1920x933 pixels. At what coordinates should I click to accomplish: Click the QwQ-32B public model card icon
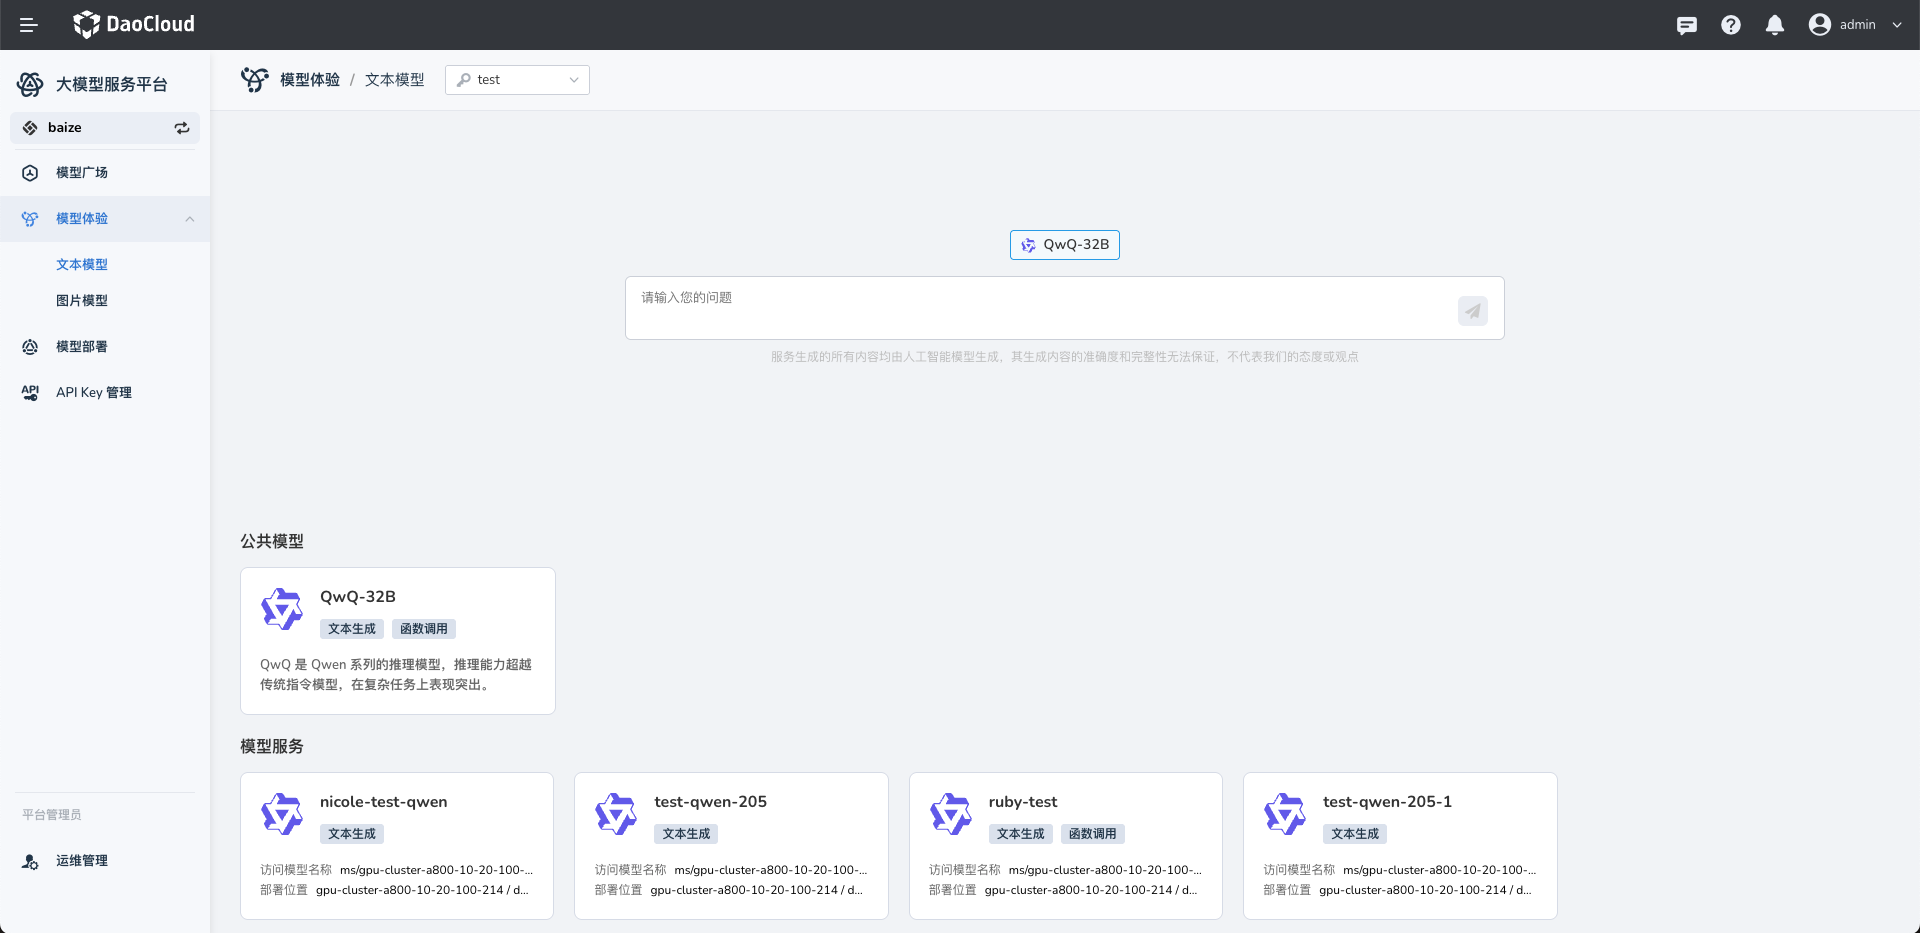point(282,609)
